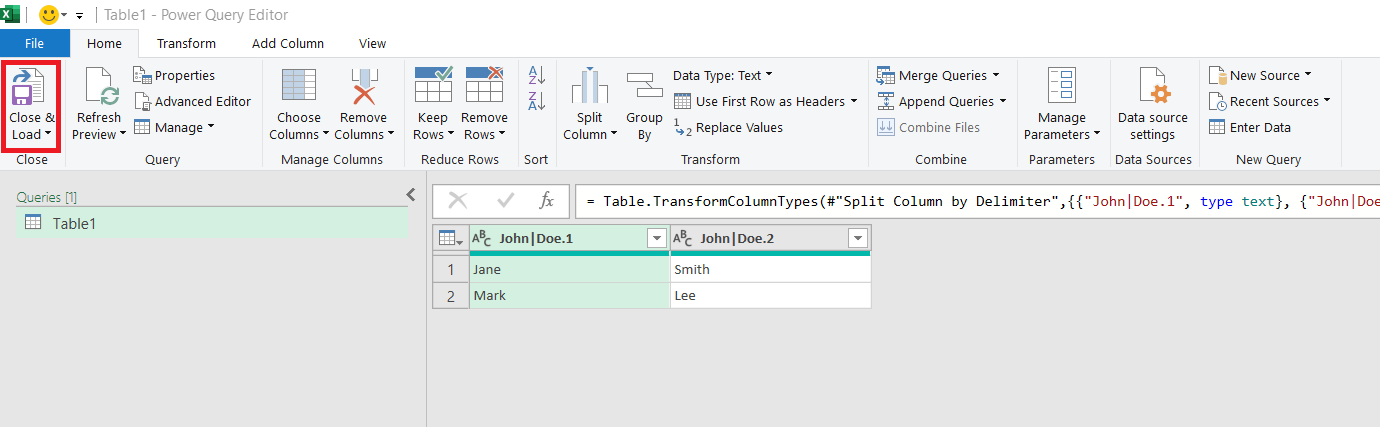The image size is (1380, 427).
Task: Click Enter Data
Action: click(1249, 127)
